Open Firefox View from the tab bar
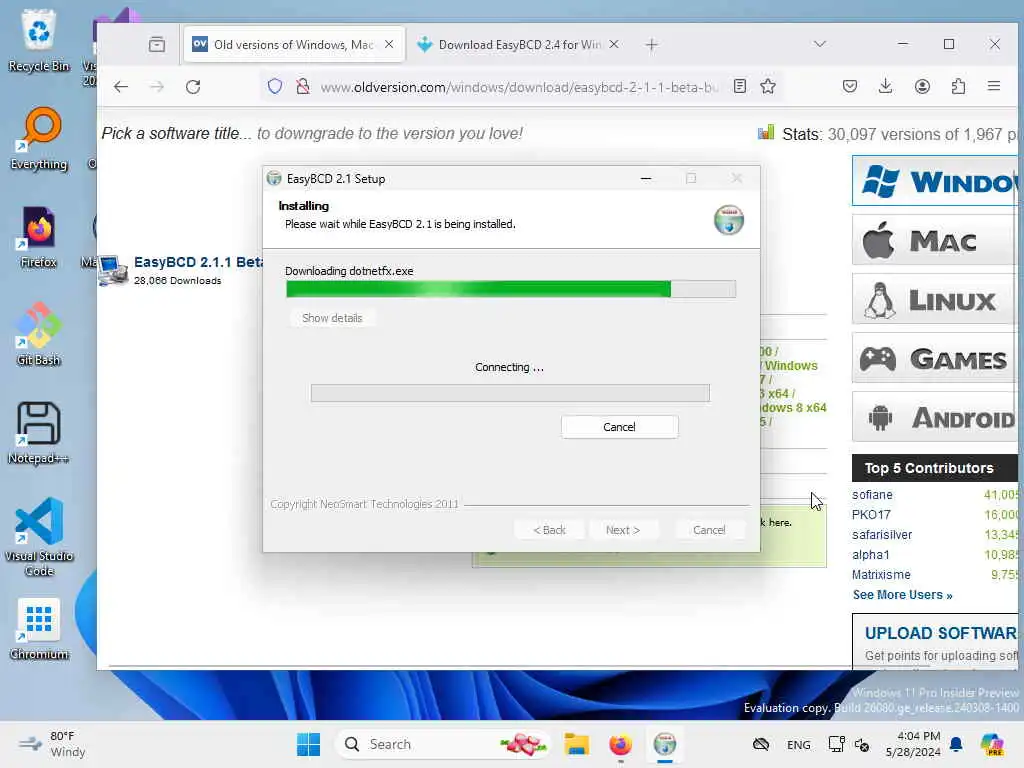Viewport: 1024px width, 768px height. (x=157, y=44)
